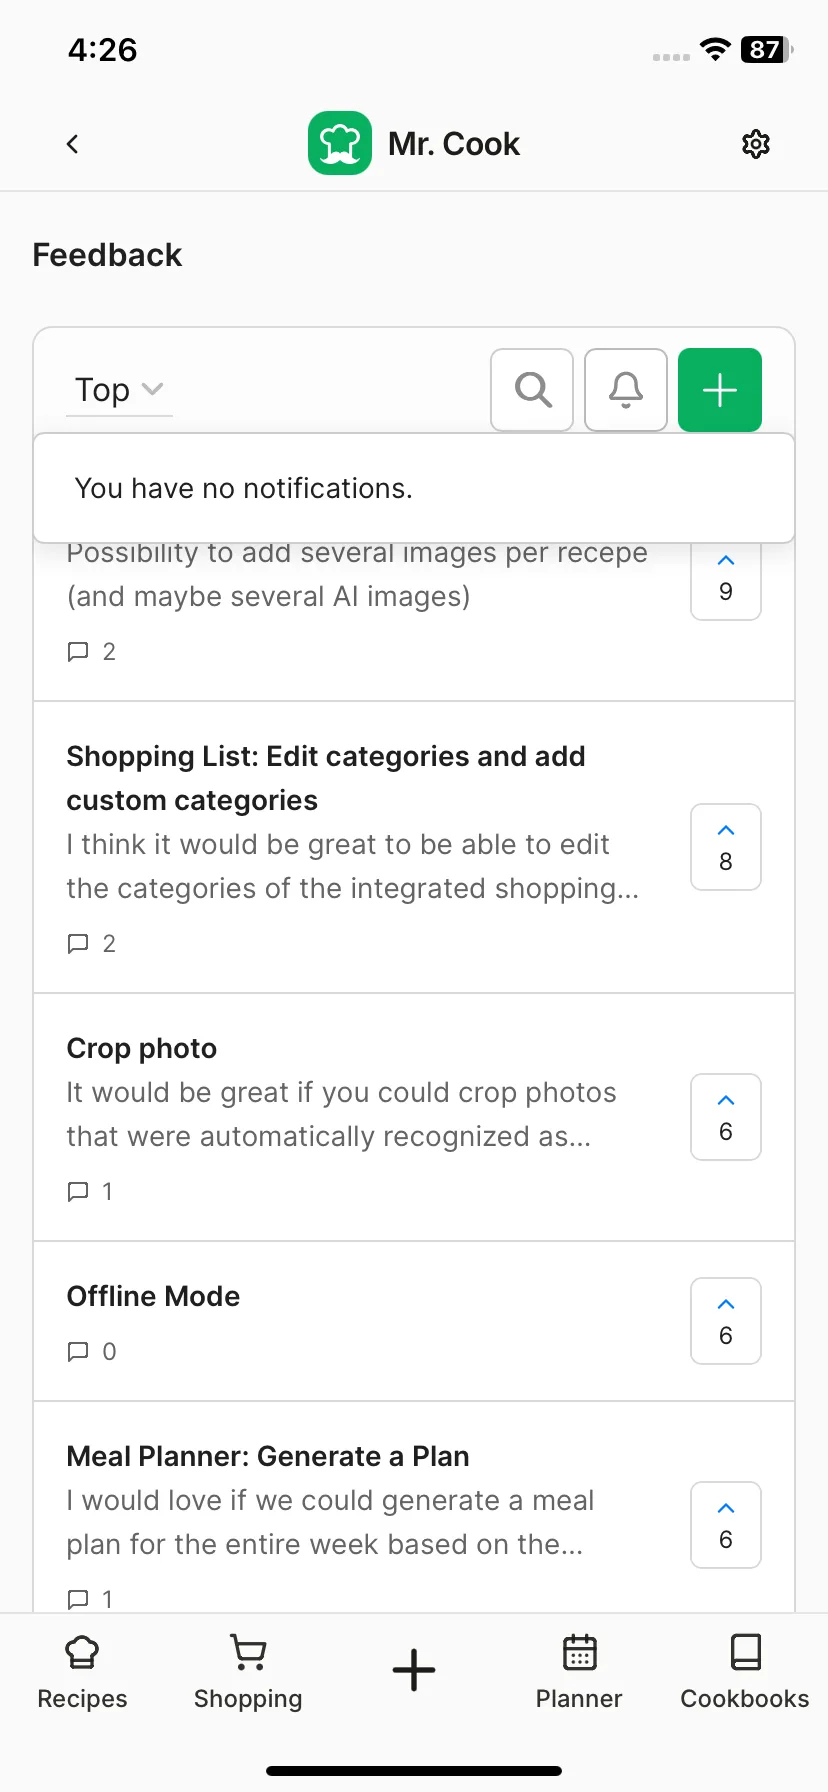Toggle the notifications bell button
This screenshot has height=1792, width=828.
pyautogui.click(x=626, y=390)
